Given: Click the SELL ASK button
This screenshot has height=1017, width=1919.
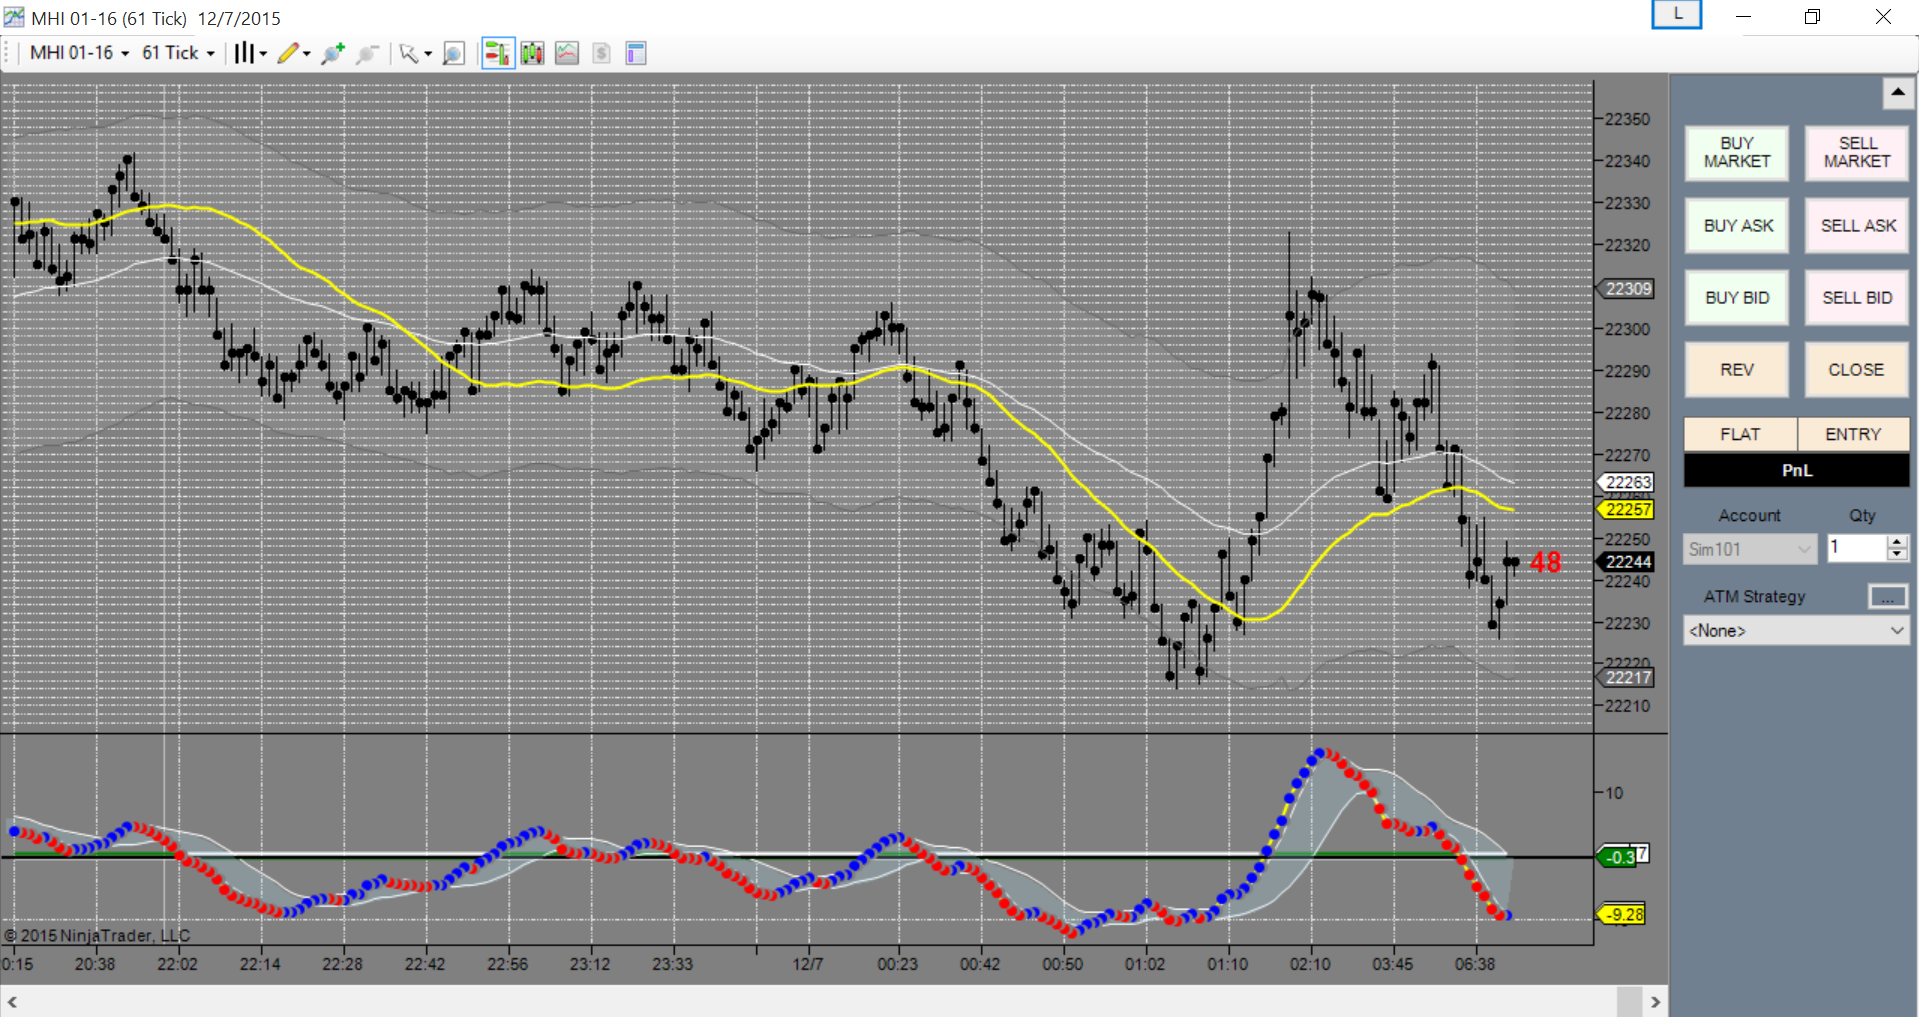Looking at the screenshot, I should click(1857, 226).
